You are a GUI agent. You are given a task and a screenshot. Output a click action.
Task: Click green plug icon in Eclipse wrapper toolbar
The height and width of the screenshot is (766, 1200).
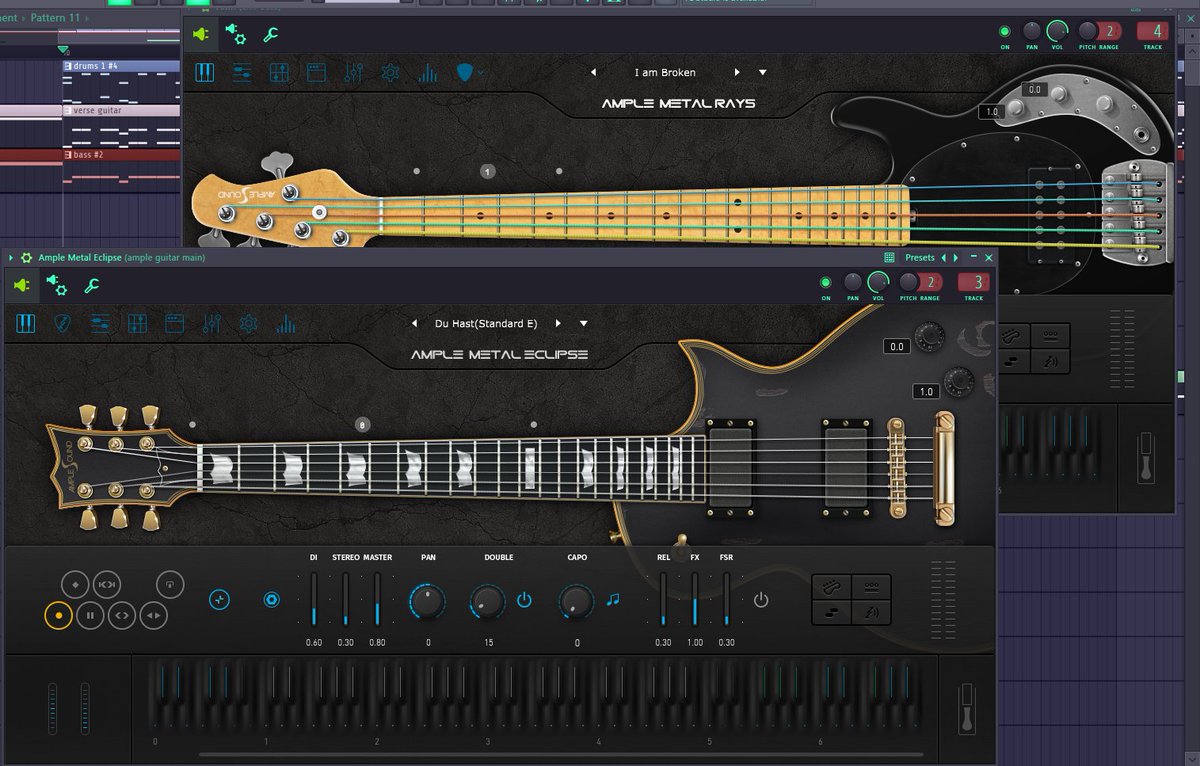[x=22, y=286]
